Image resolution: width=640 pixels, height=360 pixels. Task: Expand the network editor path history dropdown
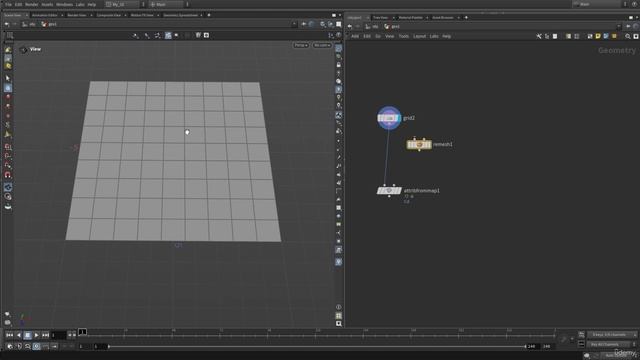[619, 27]
